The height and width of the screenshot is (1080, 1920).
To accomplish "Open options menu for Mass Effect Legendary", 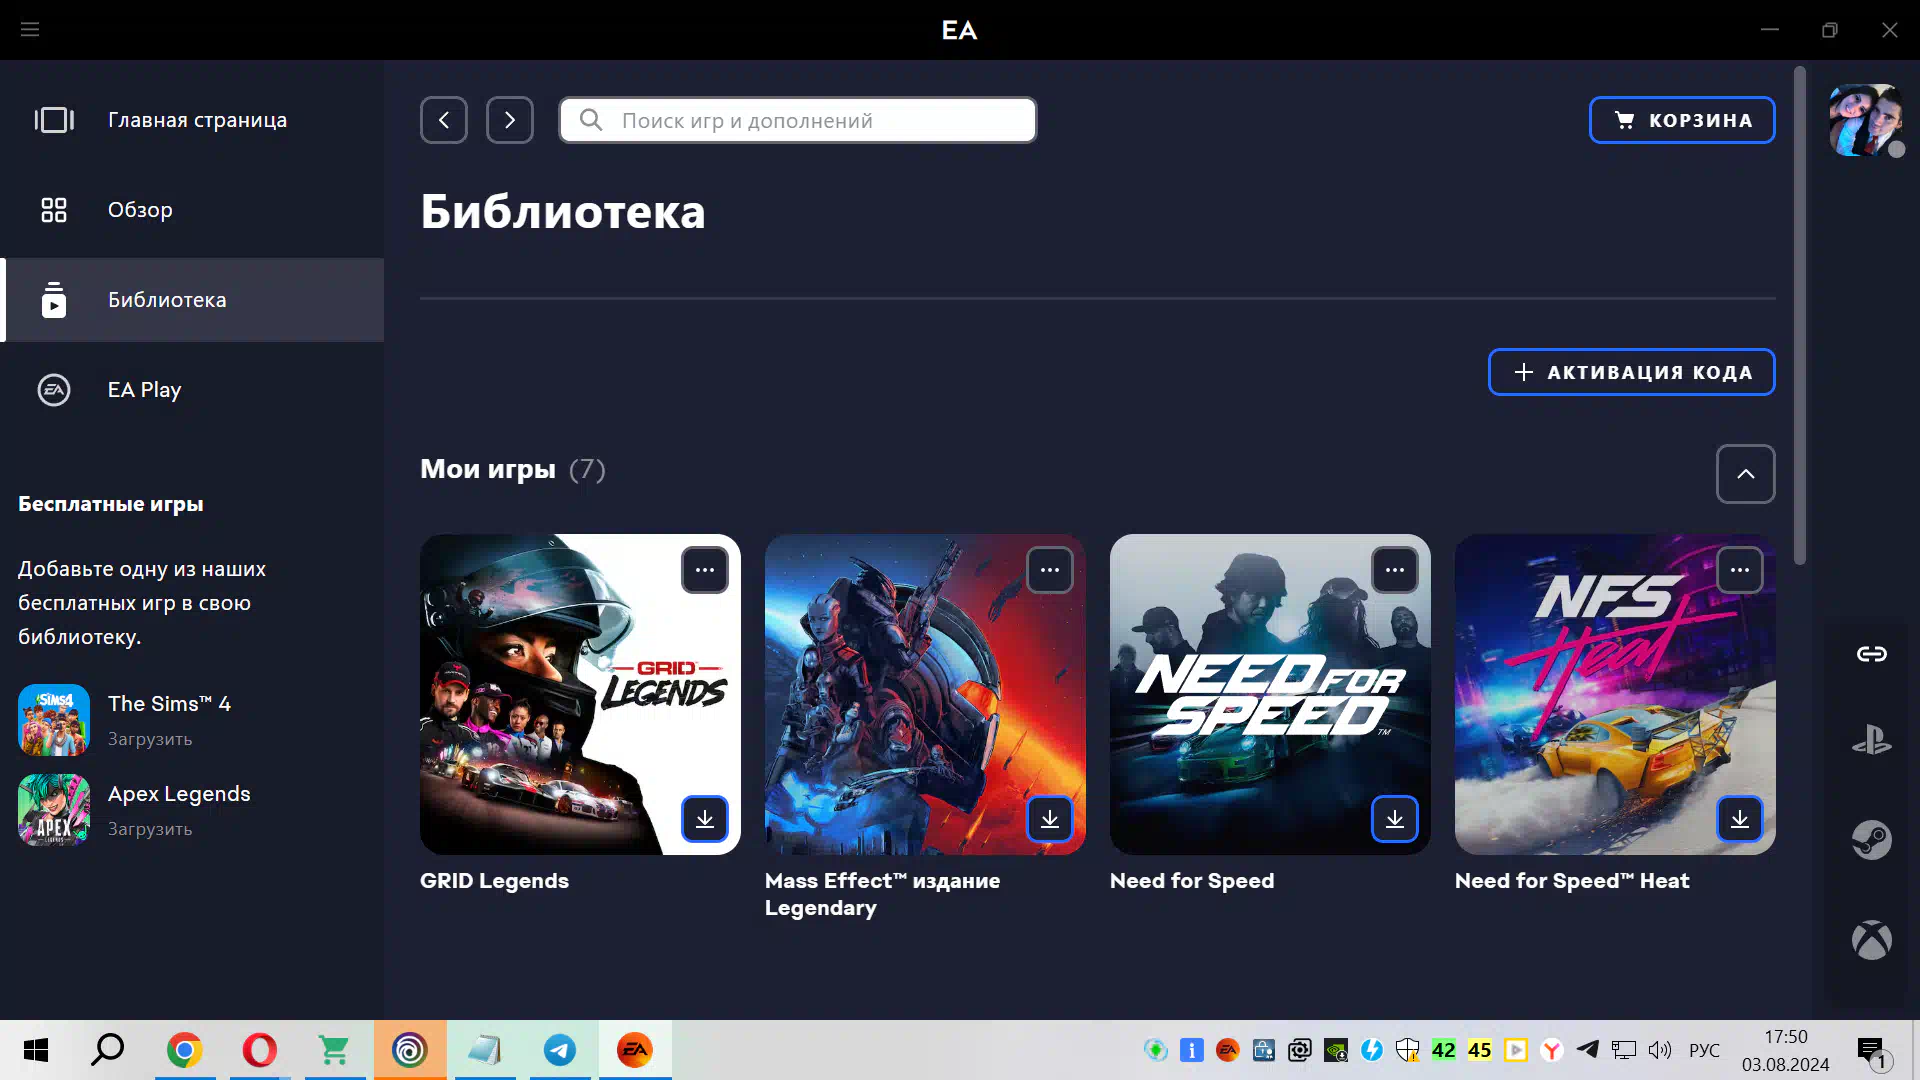I will tap(1050, 570).
